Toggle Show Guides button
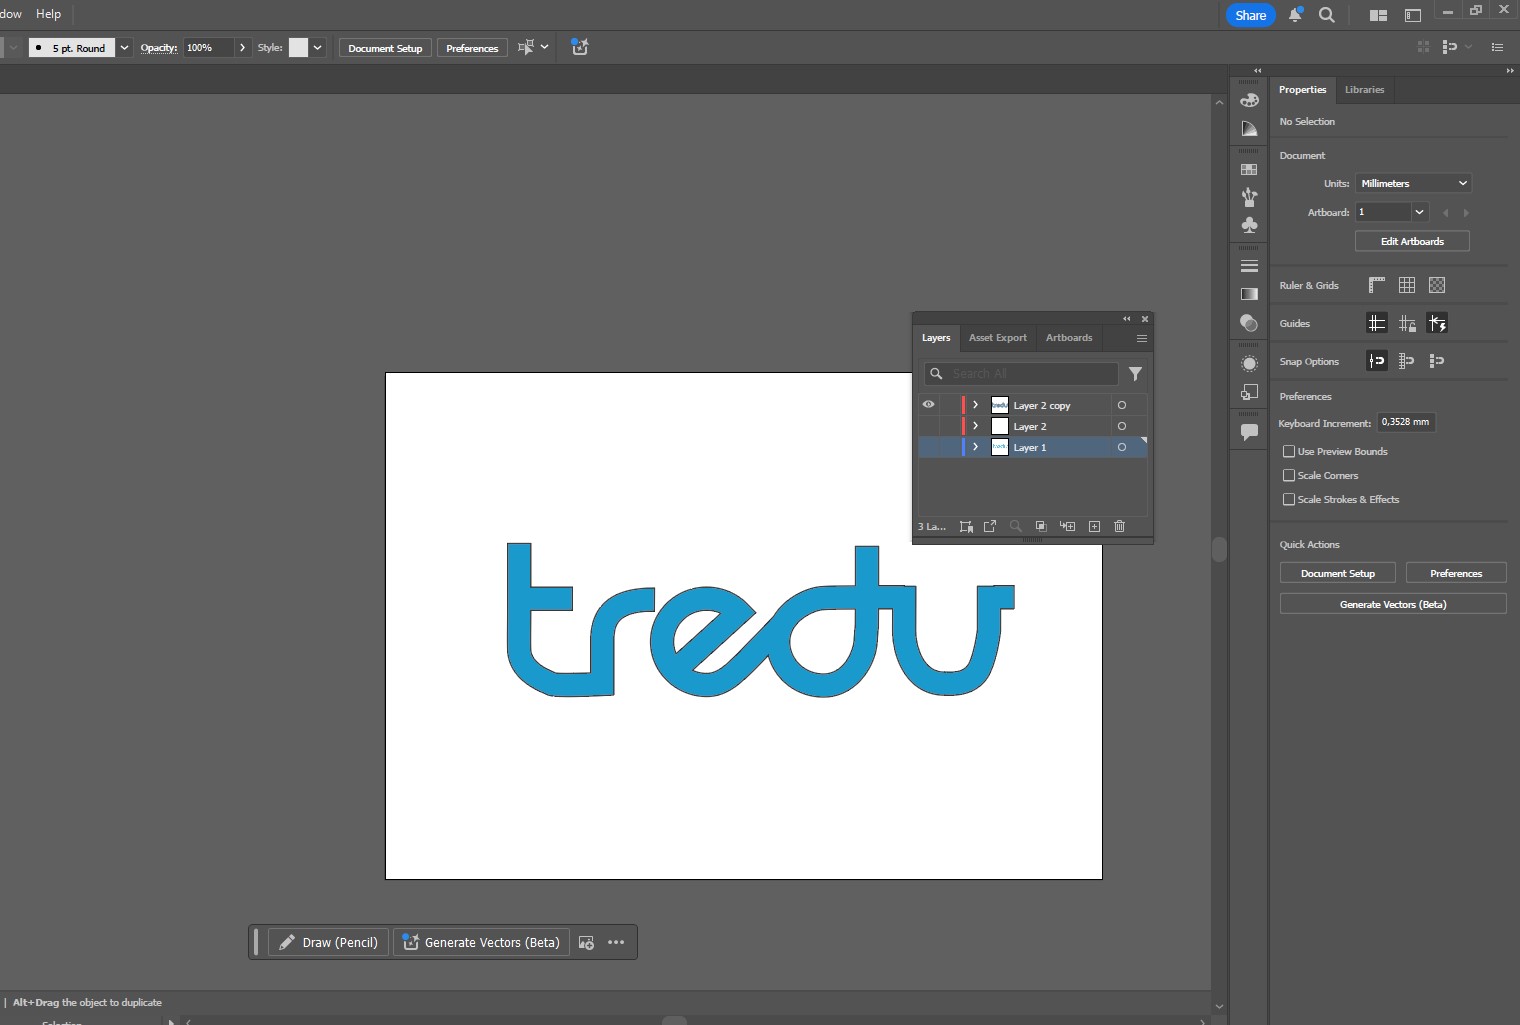Screen dimensions: 1520x1025 coord(1377,323)
